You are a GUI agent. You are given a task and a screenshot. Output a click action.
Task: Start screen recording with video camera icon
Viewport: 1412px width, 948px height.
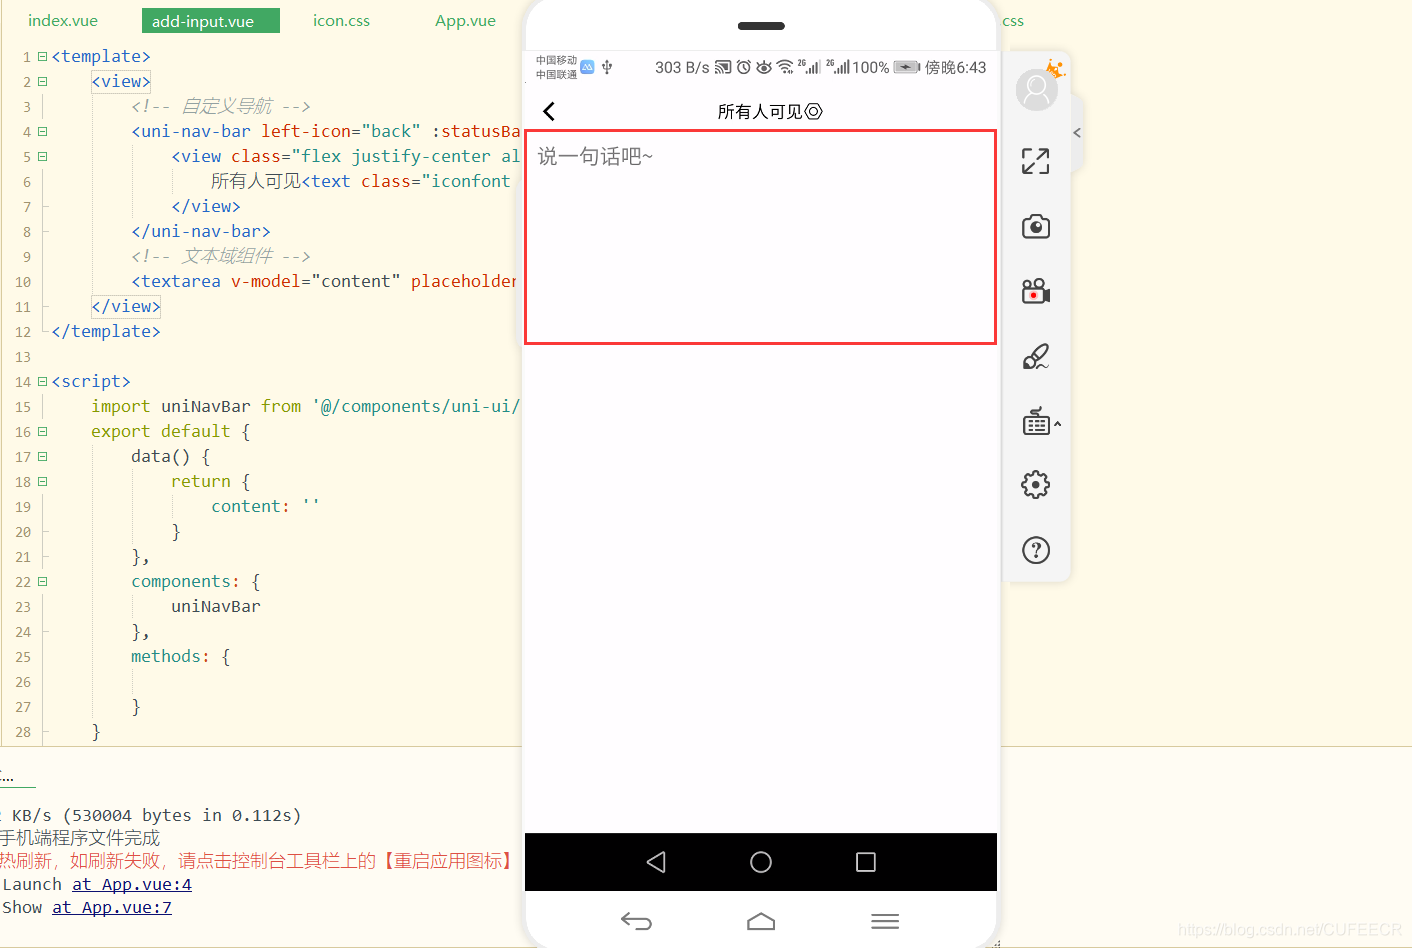pos(1036,291)
